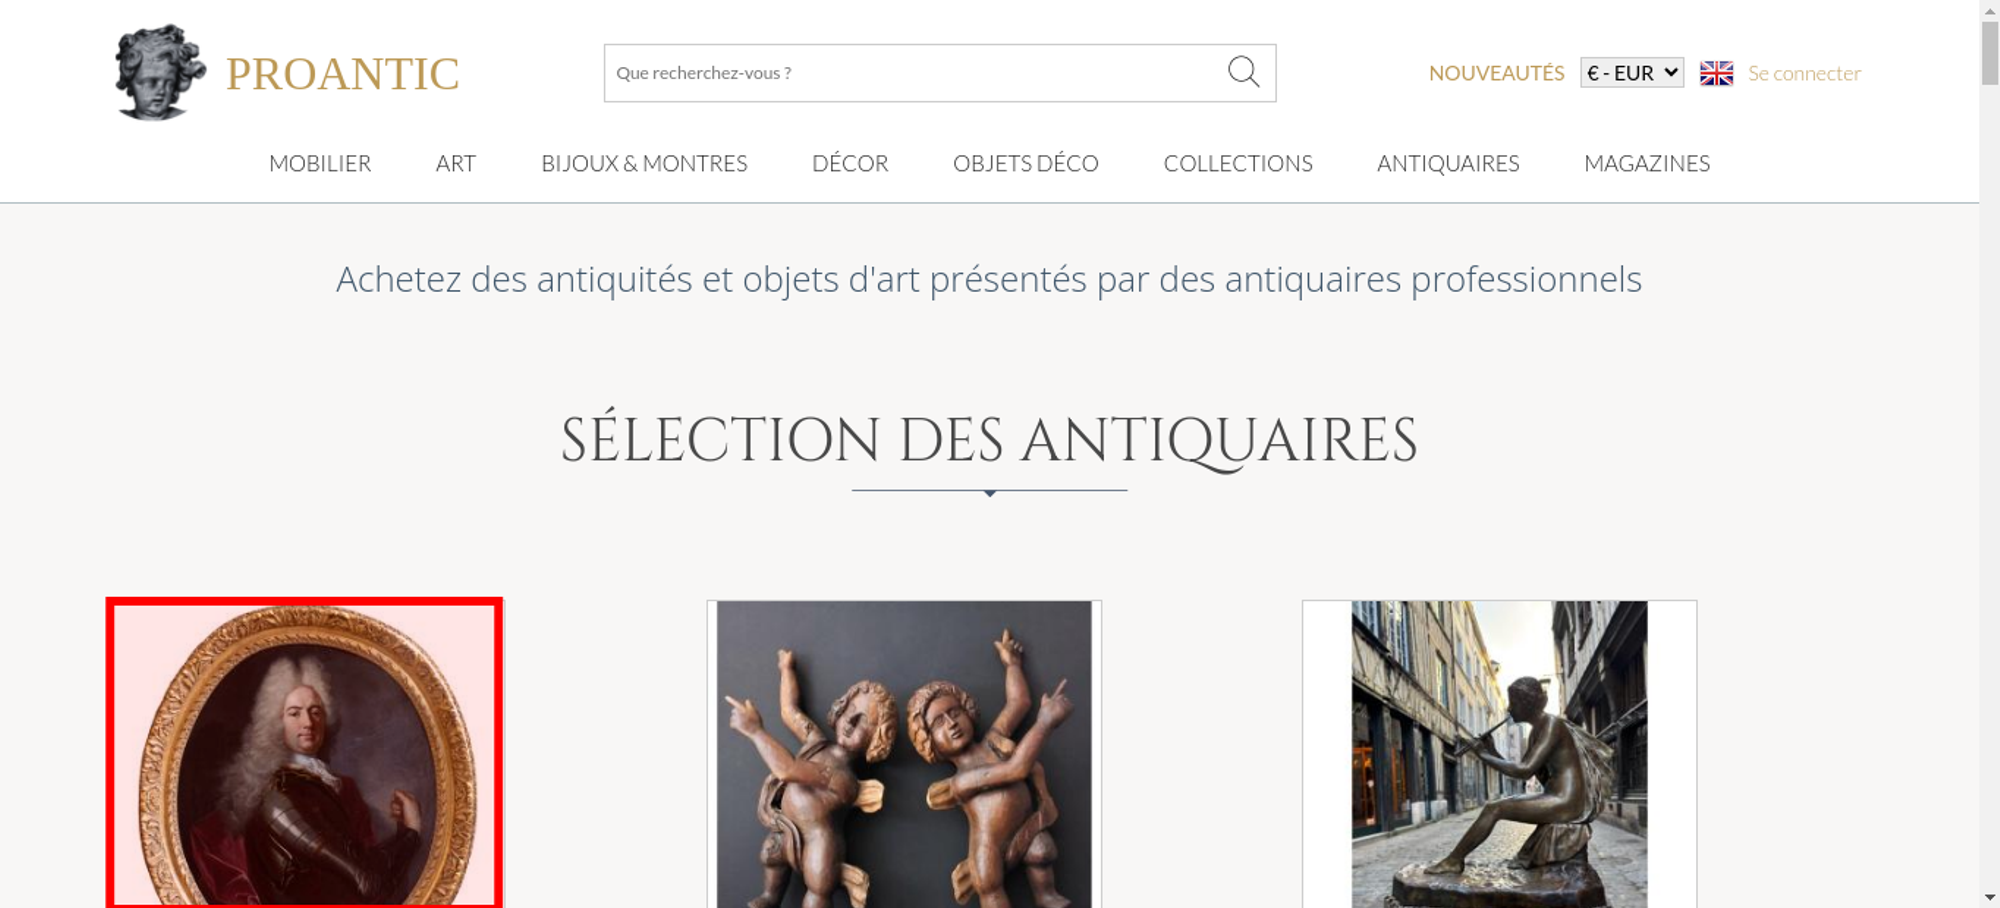
Task: Click the PROANTIC brand name text
Action: coord(342,74)
